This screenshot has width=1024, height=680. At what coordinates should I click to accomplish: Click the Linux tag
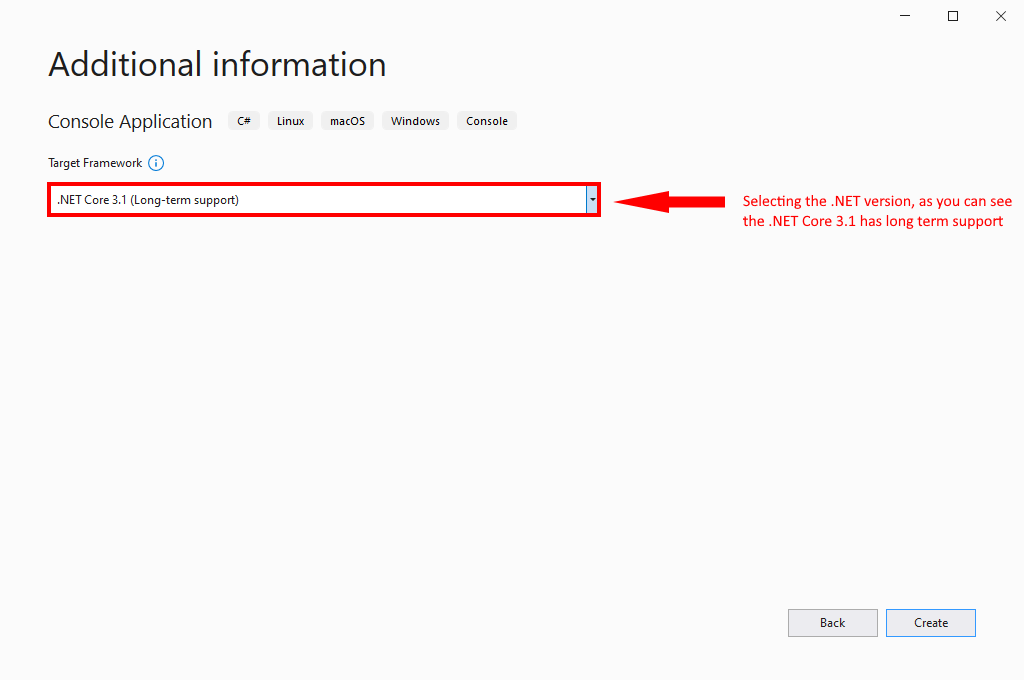(x=291, y=121)
